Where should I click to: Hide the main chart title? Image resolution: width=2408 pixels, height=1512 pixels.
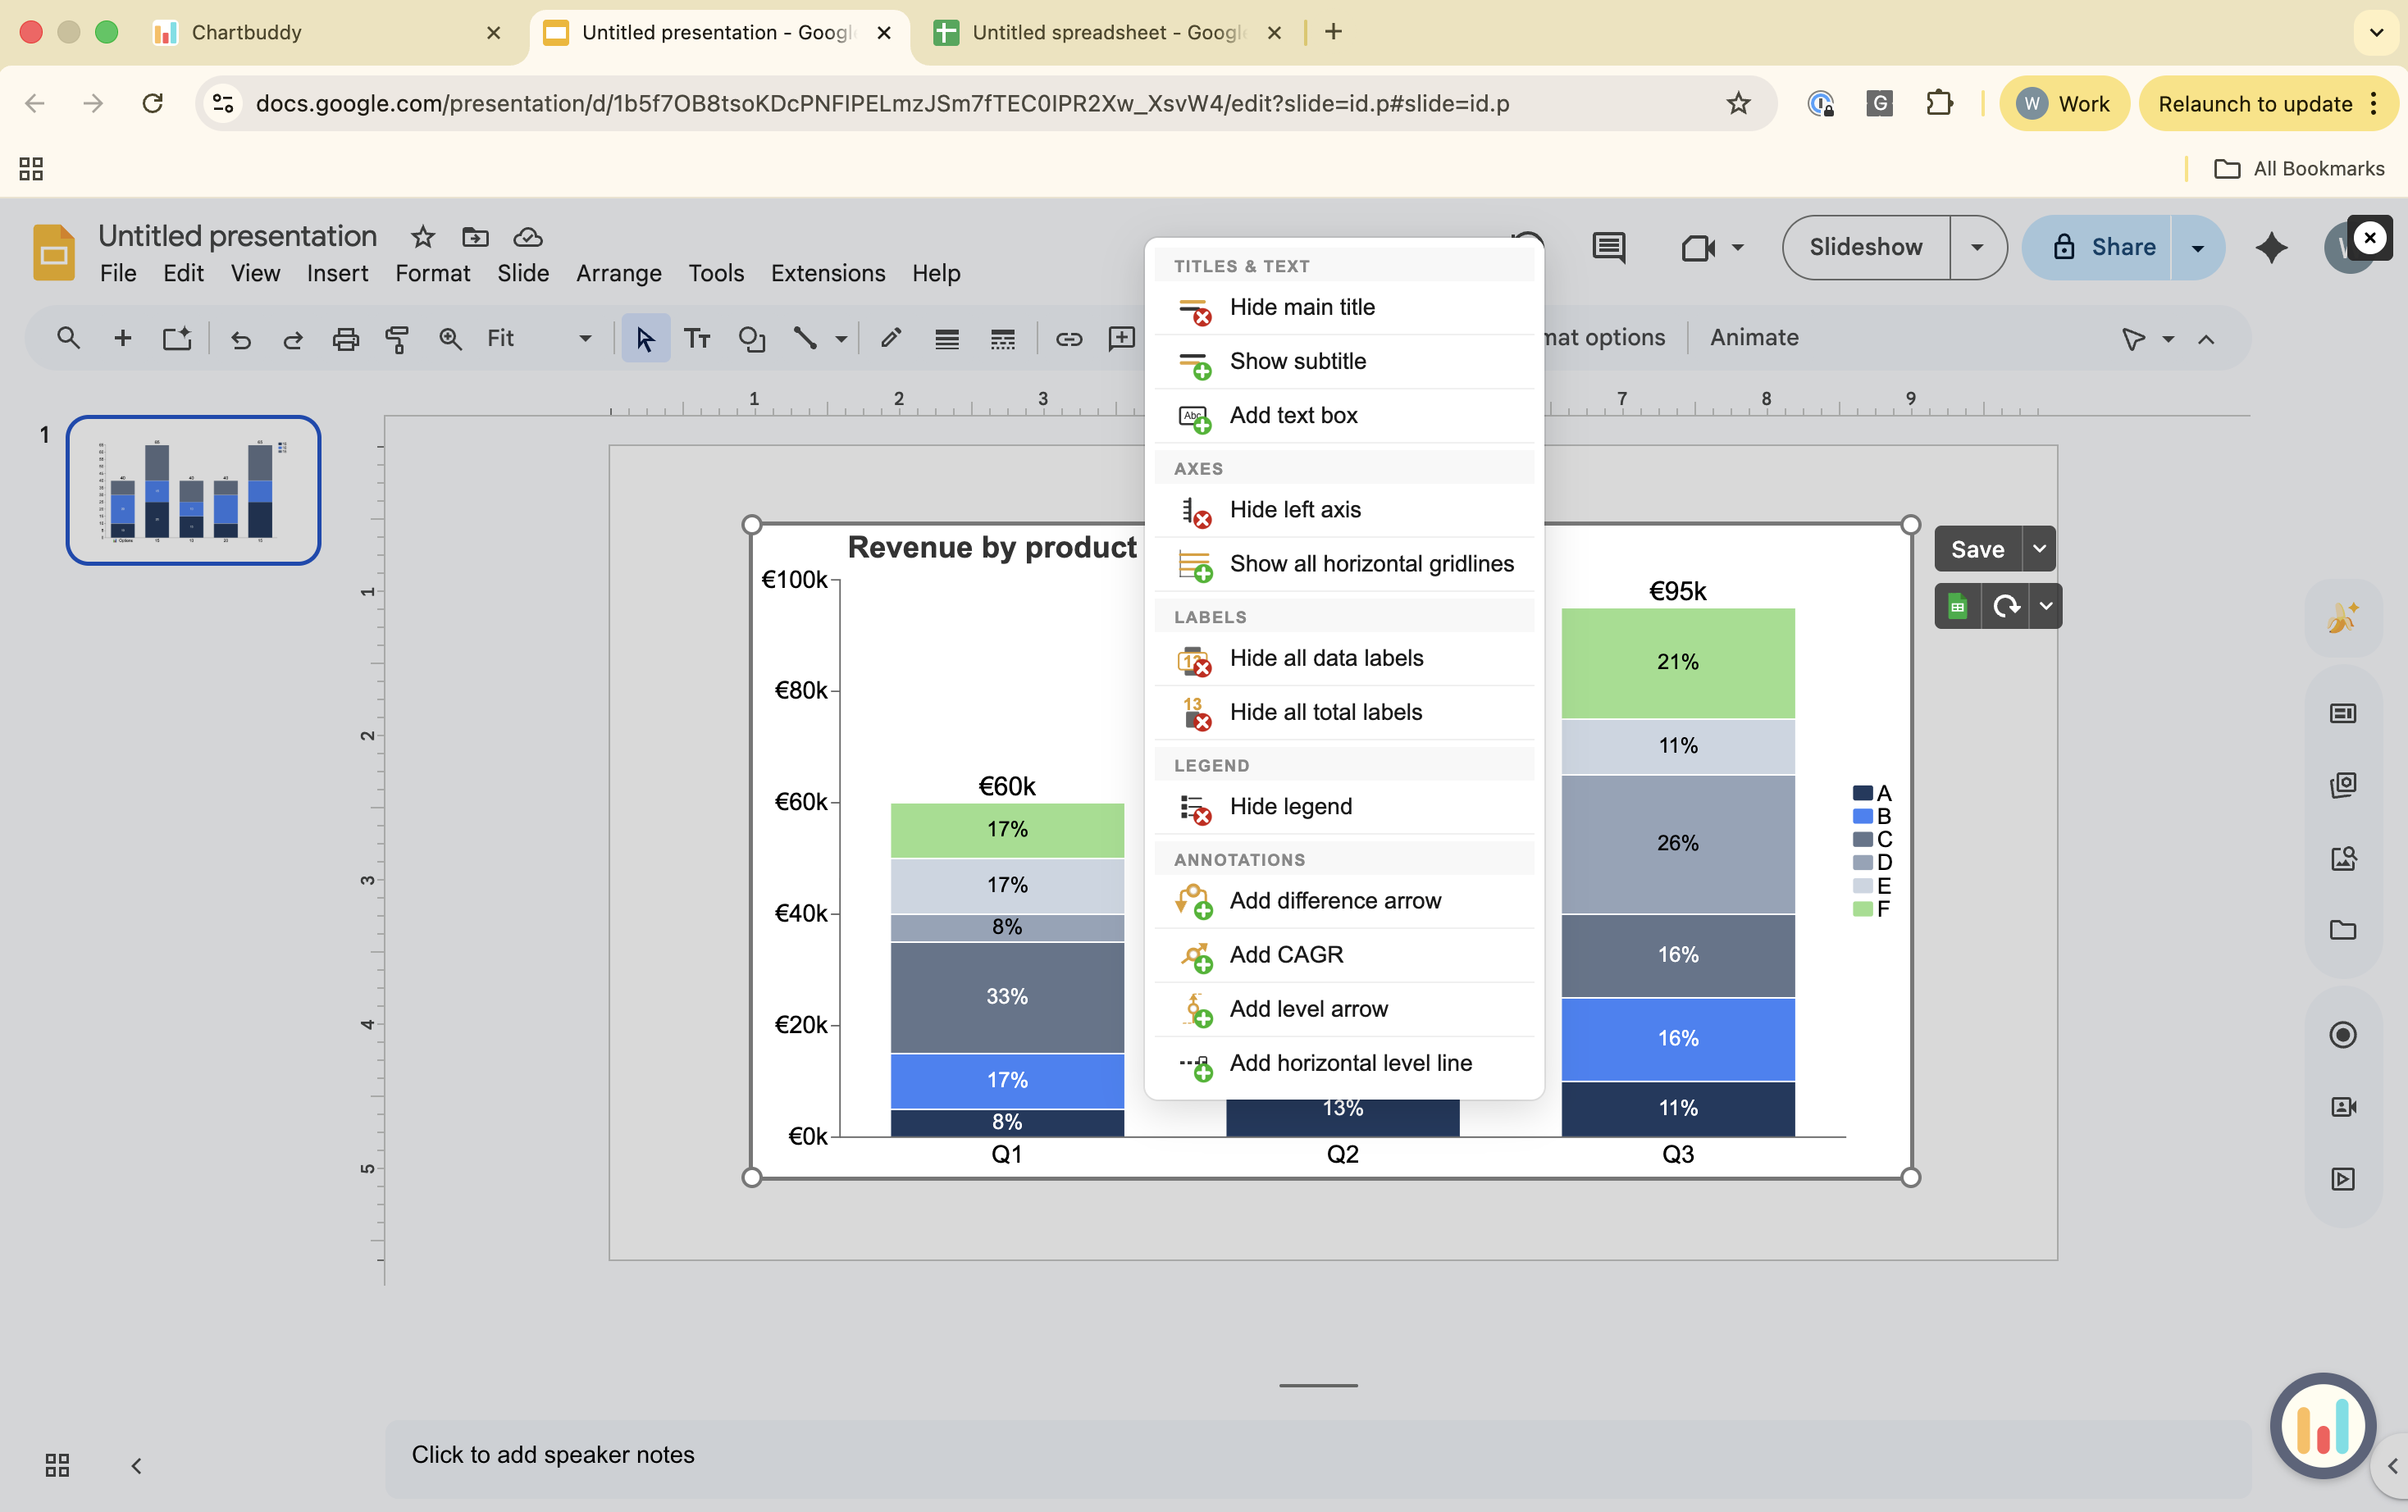[x=1302, y=307]
